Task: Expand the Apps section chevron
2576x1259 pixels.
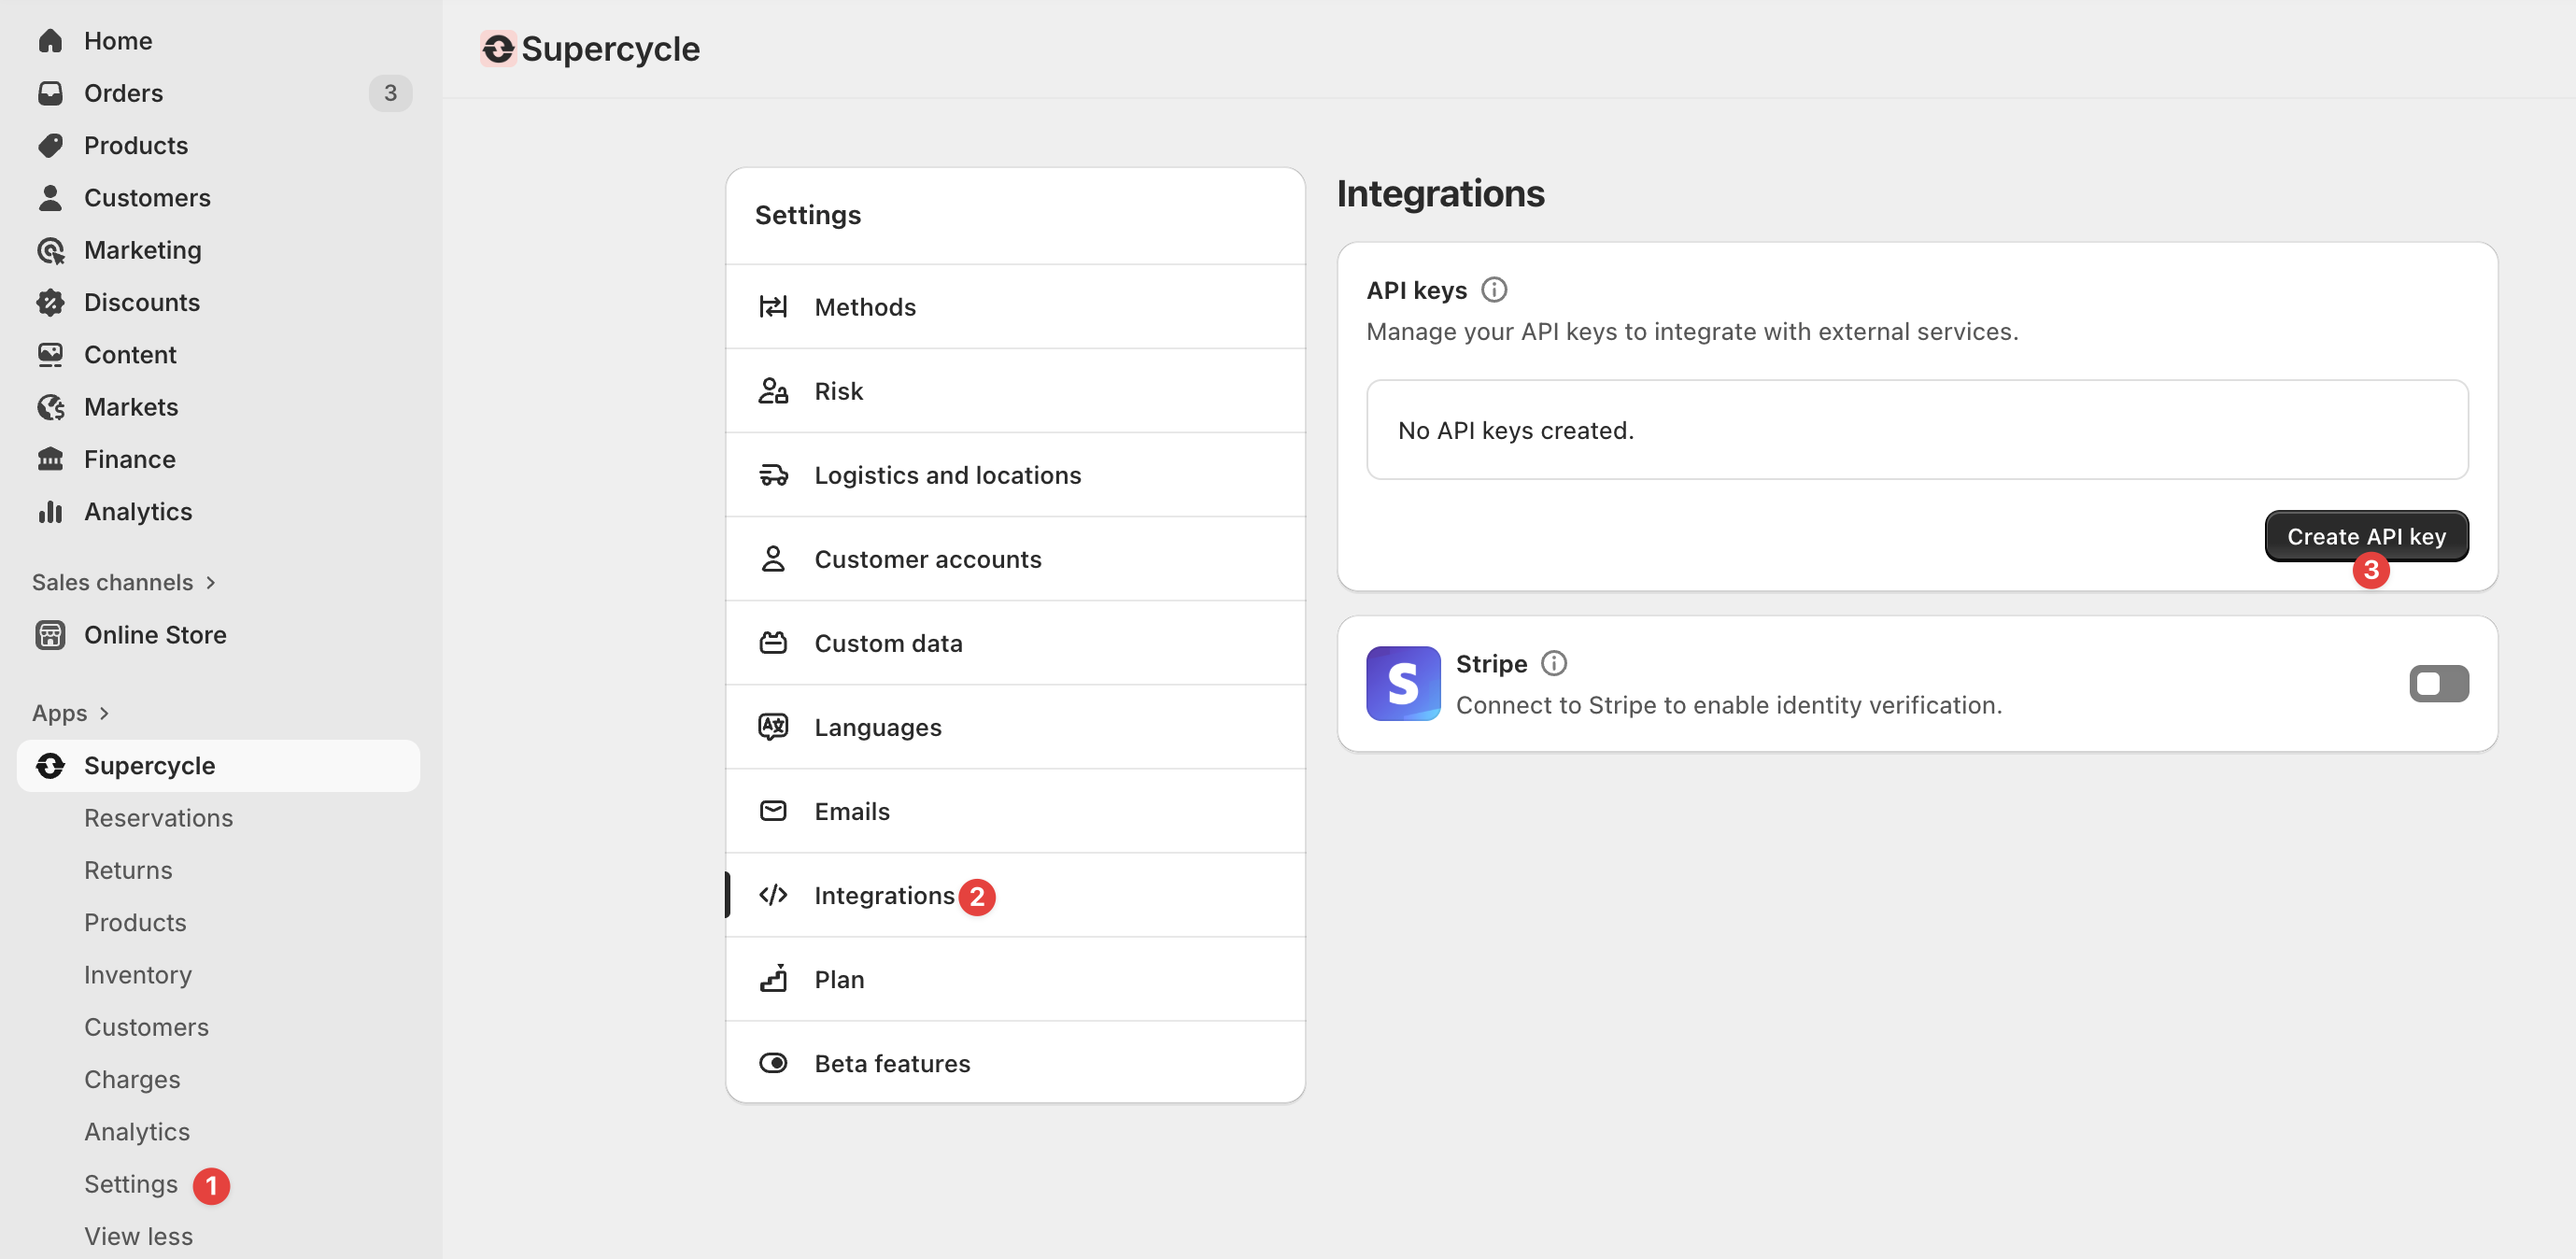Action: 104,713
